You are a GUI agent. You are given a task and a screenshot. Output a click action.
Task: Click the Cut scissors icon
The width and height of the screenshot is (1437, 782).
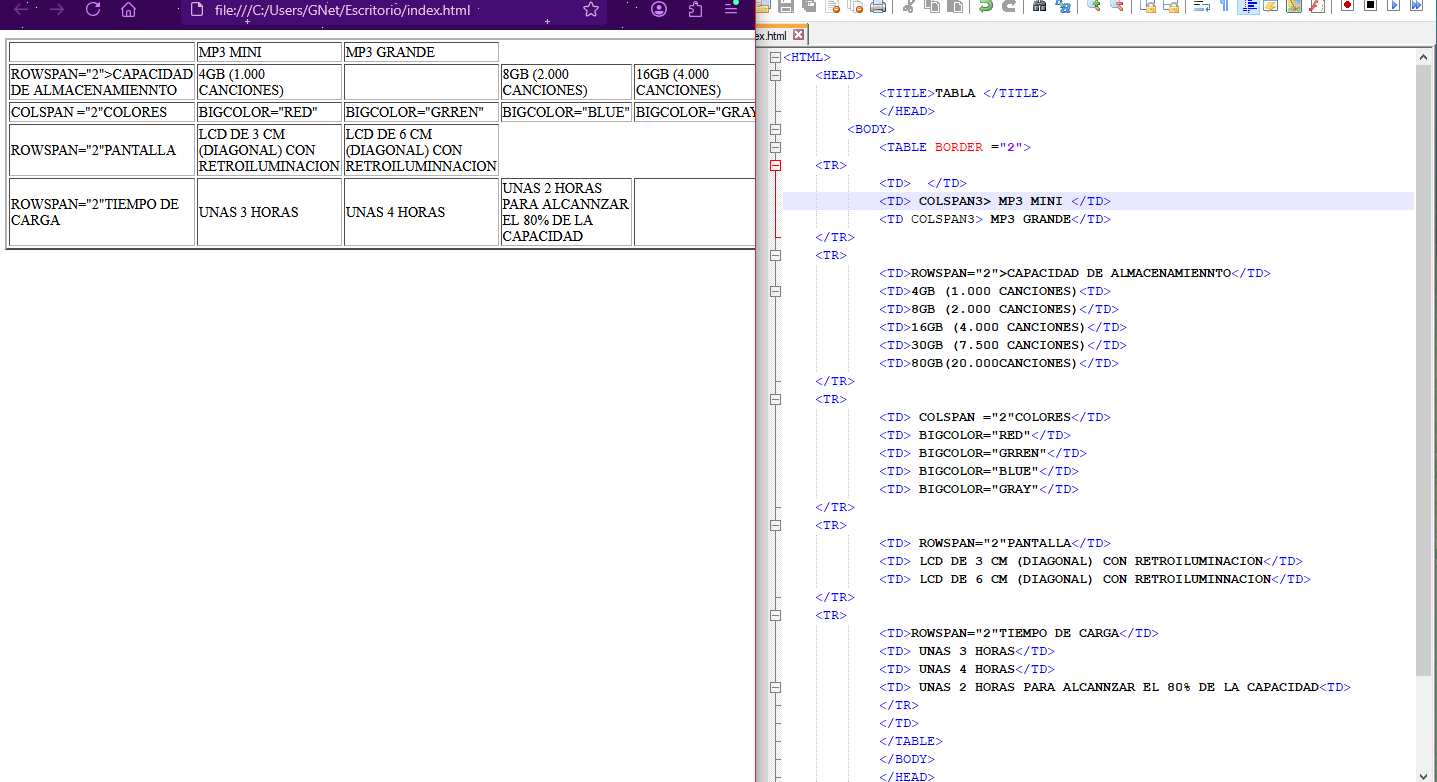coord(908,6)
